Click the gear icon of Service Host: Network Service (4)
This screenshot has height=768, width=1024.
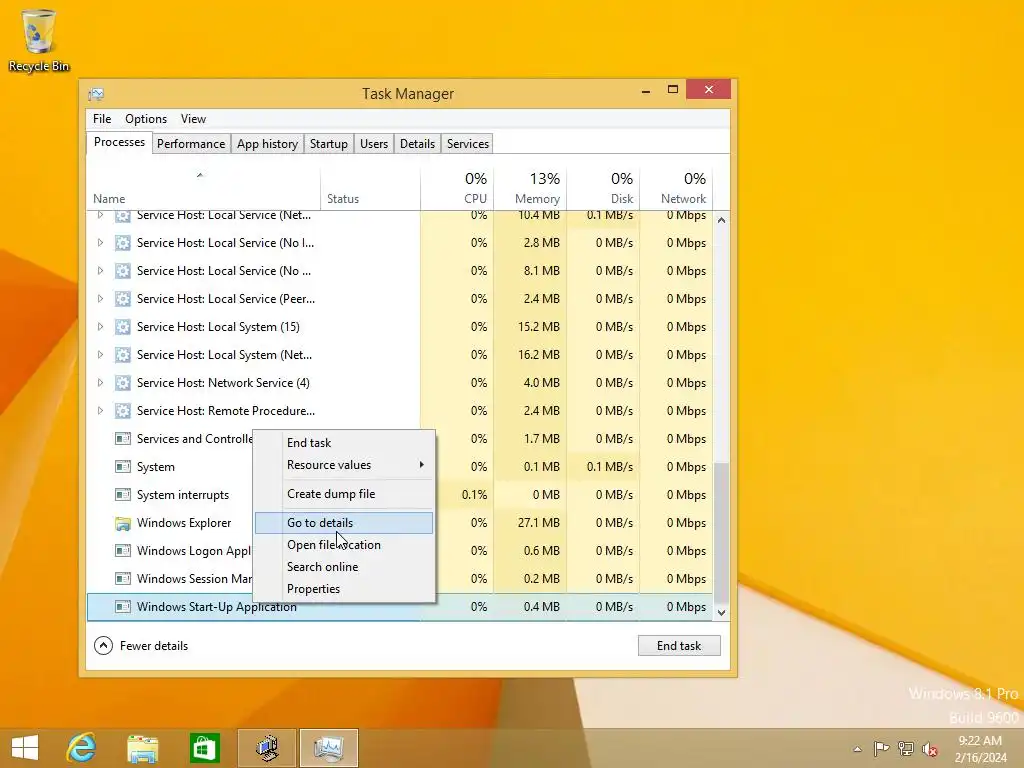tap(123, 383)
